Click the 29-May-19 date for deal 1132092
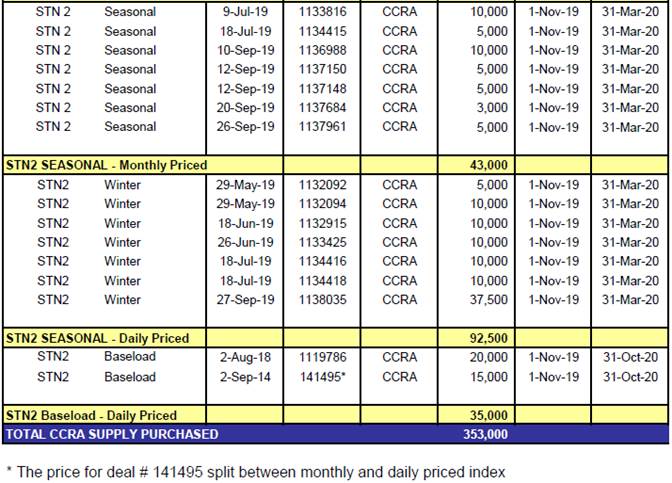This screenshot has height=483, width=672. (245, 185)
